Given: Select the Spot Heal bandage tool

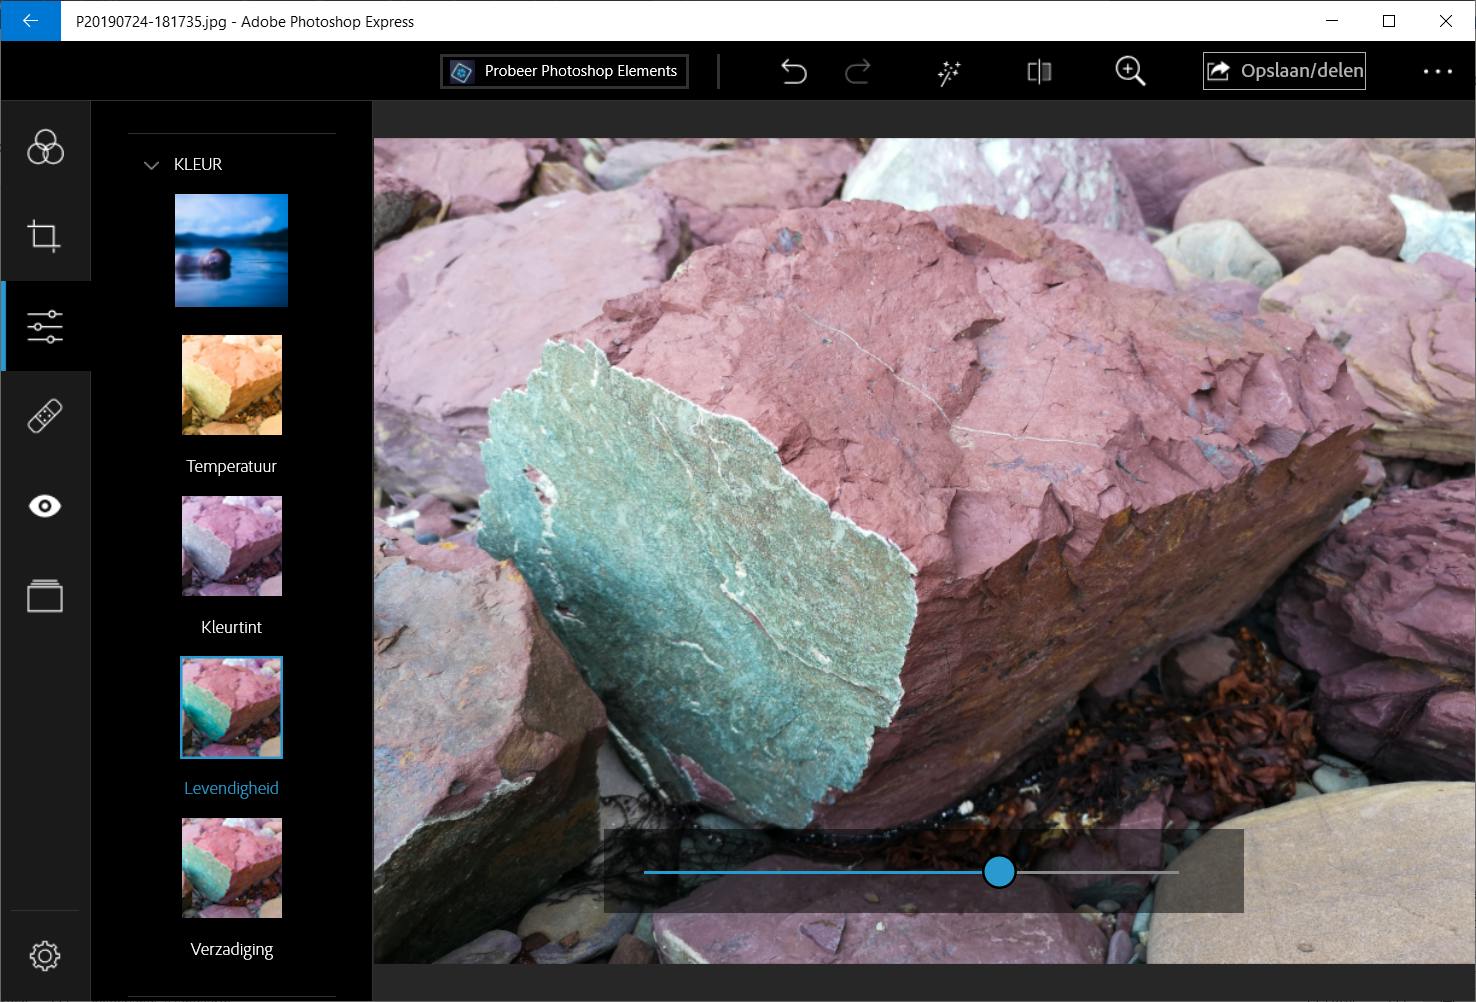Looking at the screenshot, I should pyautogui.click(x=45, y=416).
